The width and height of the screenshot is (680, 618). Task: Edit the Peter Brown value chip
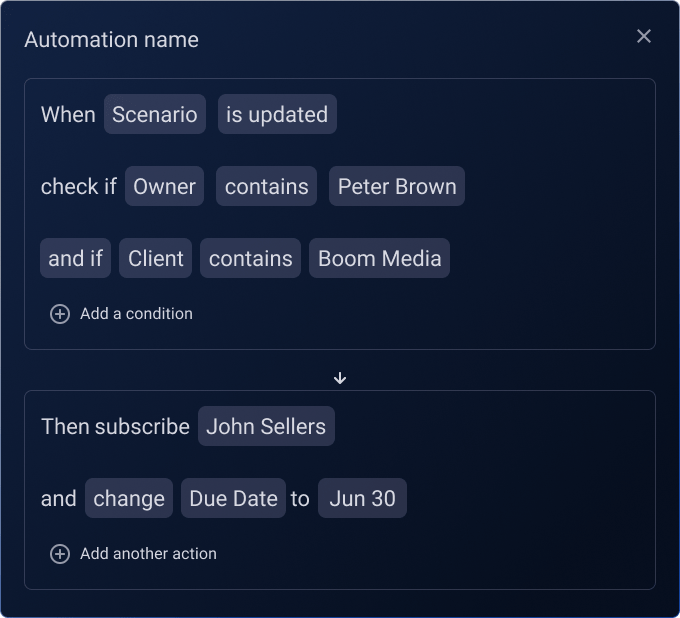397,186
